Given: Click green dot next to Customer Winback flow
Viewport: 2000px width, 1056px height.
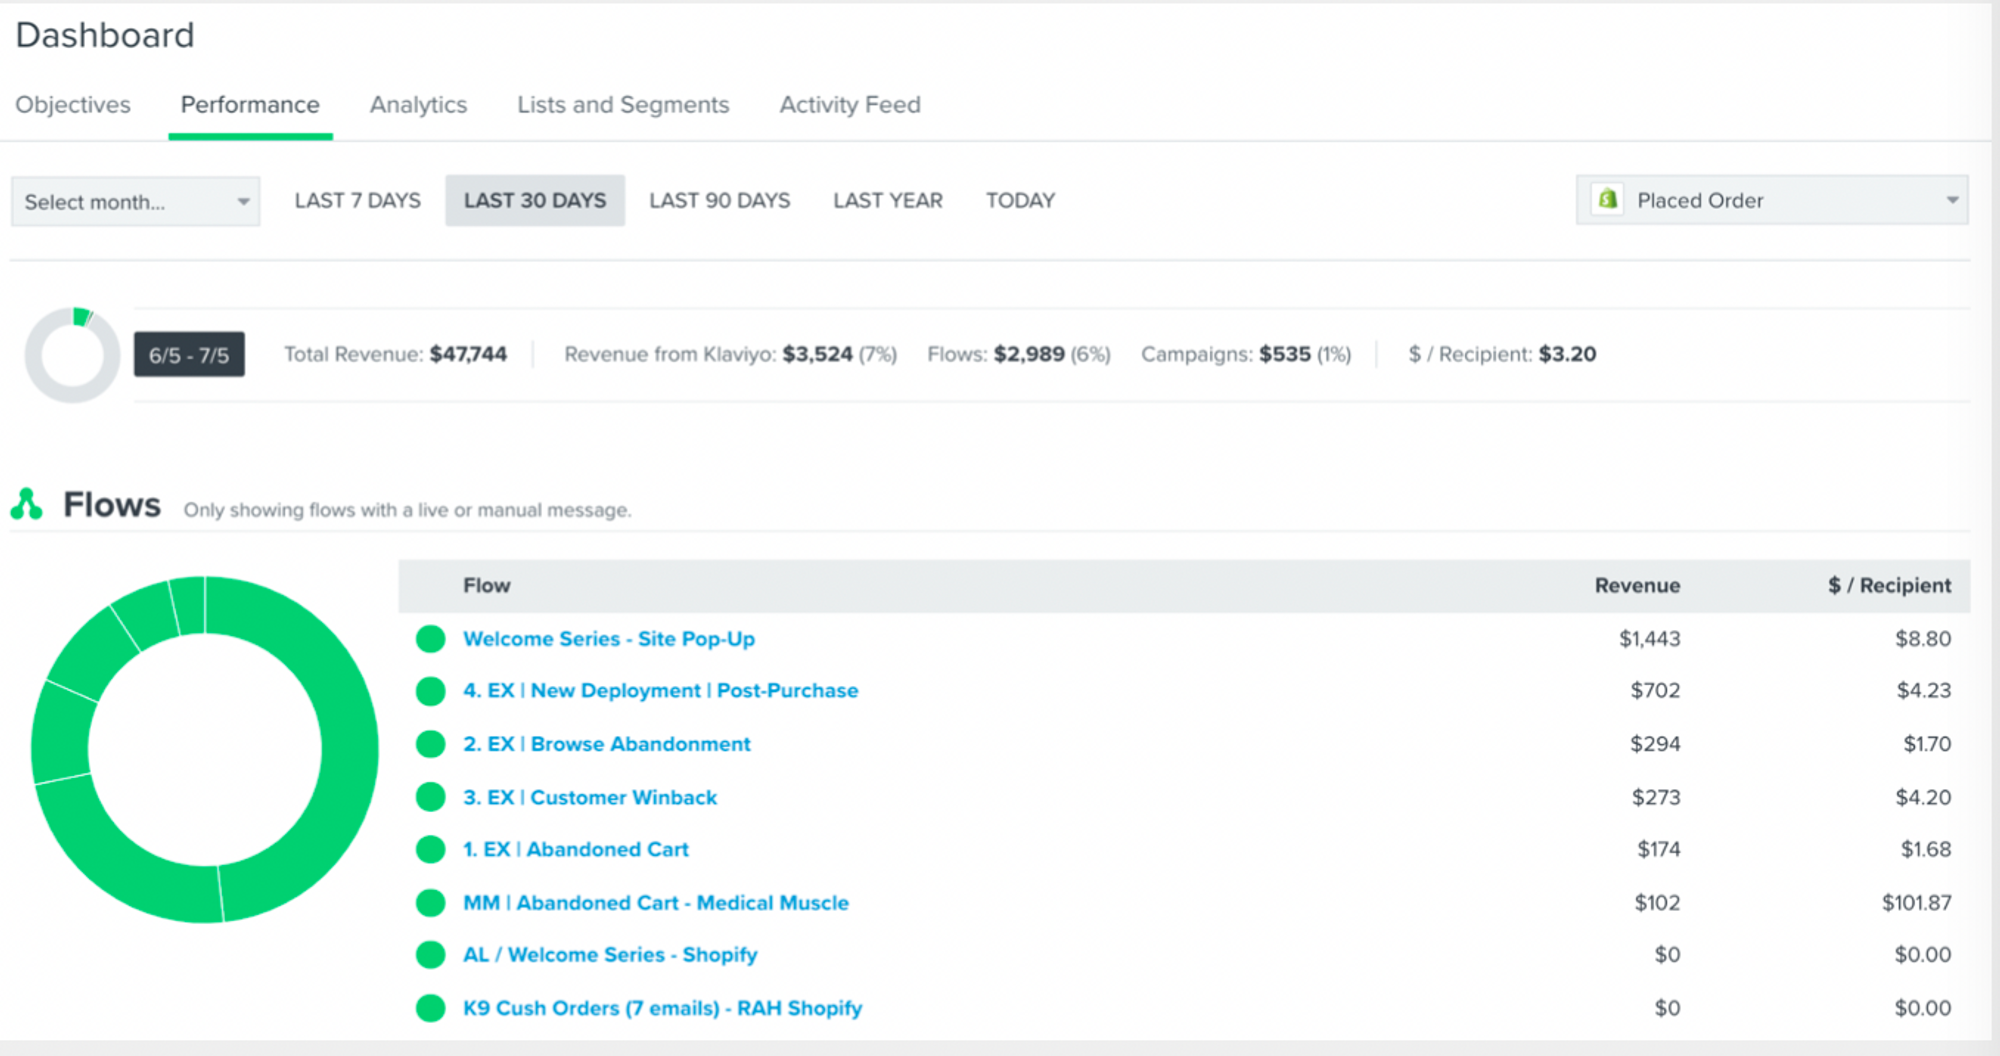Looking at the screenshot, I should point(430,797).
